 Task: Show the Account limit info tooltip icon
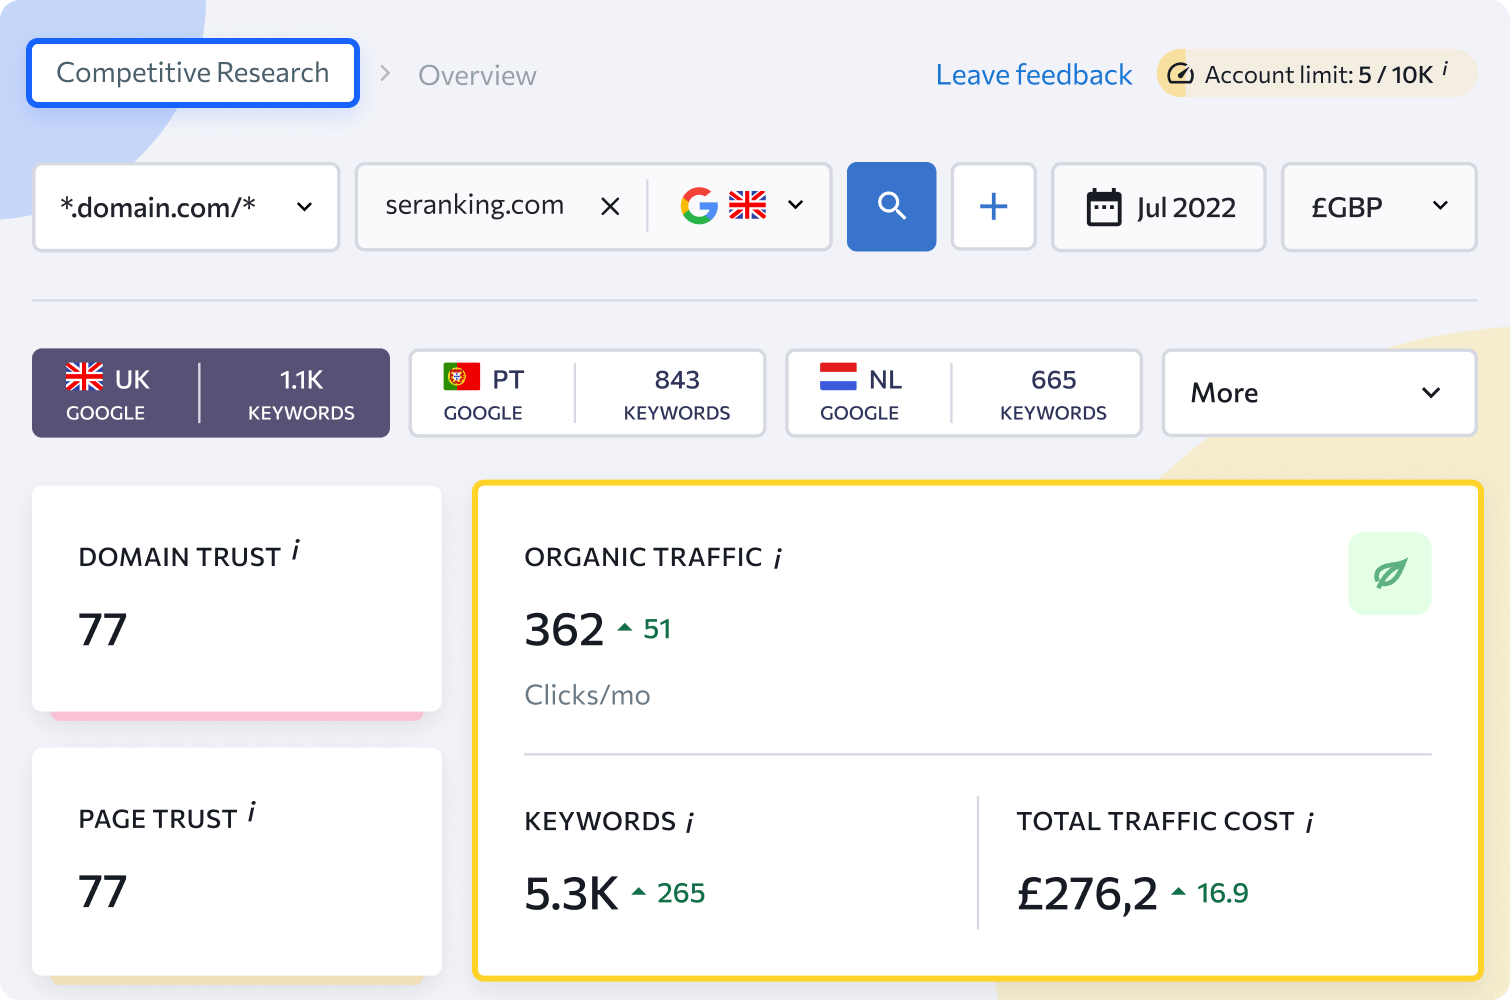tap(1445, 69)
